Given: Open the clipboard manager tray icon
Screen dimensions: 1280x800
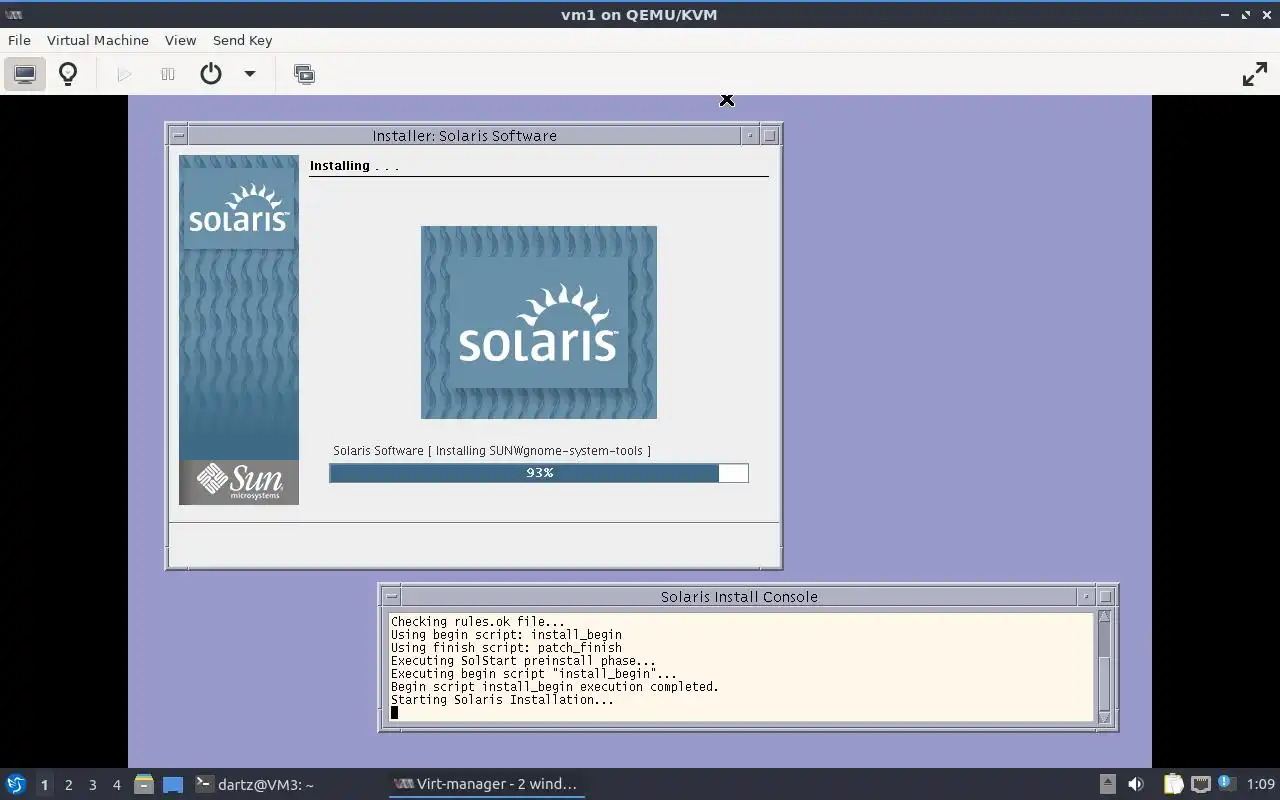Looking at the screenshot, I should click(1173, 784).
